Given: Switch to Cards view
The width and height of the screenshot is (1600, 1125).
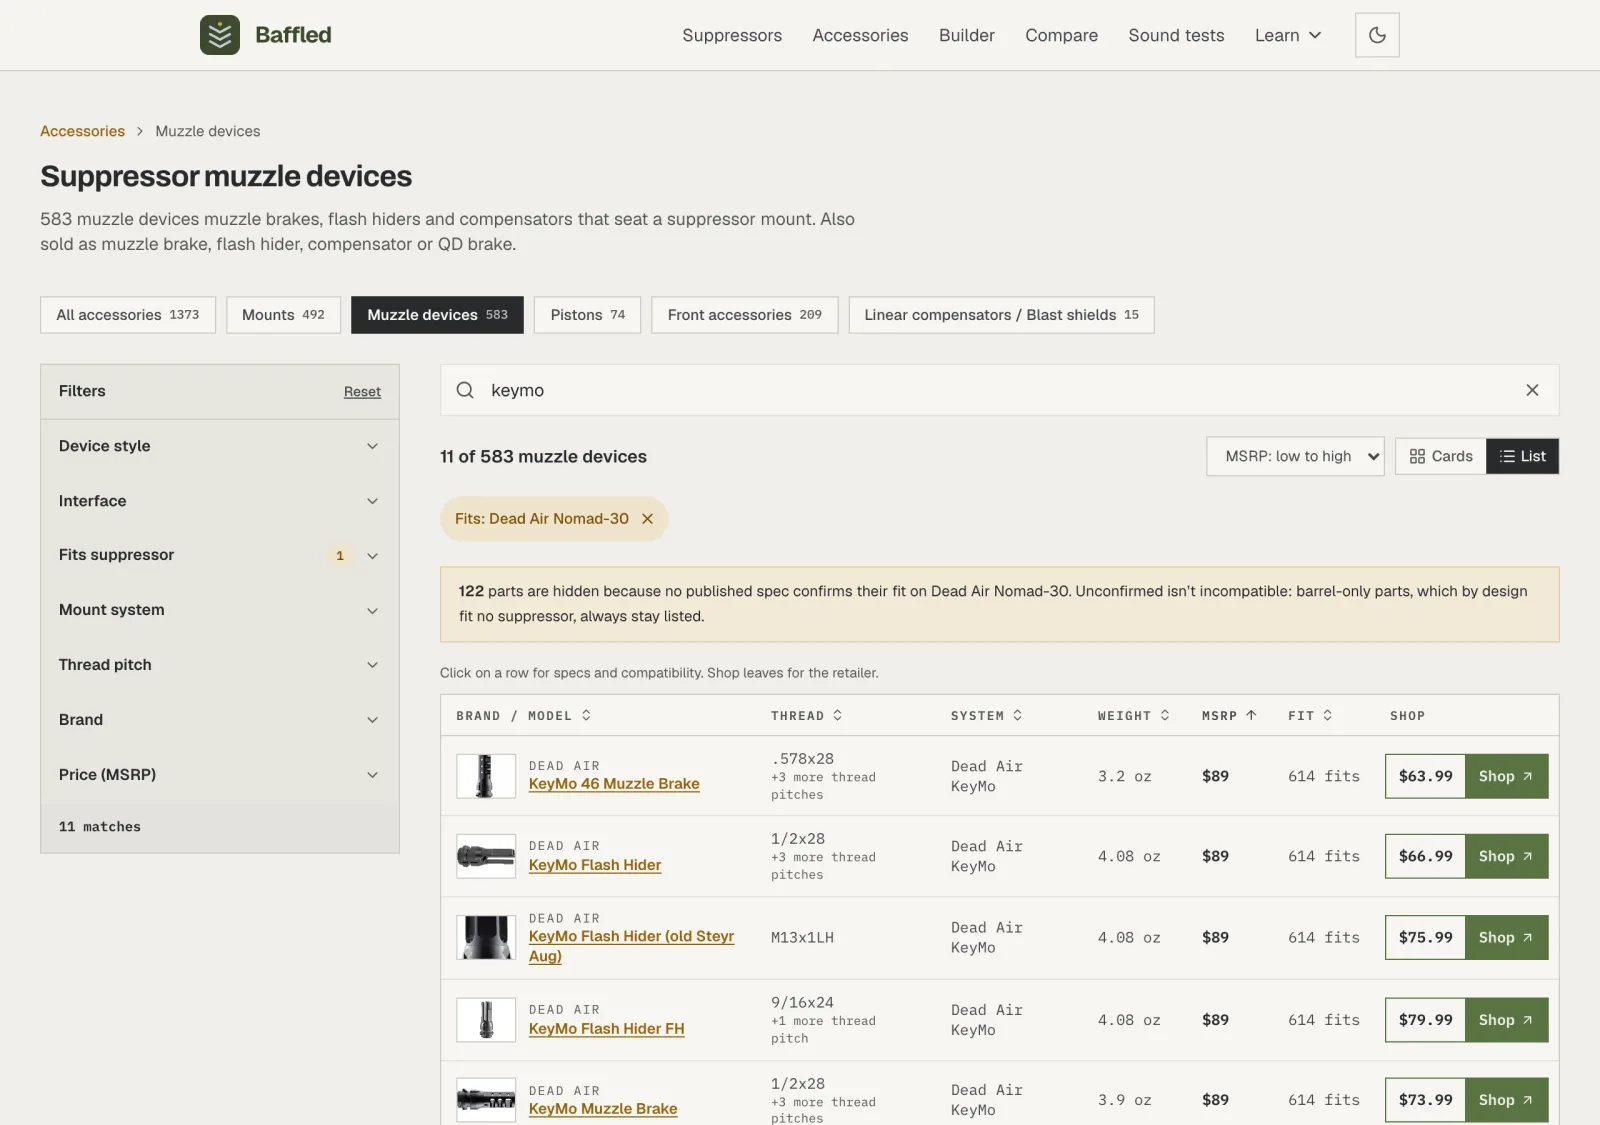Looking at the screenshot, I should [1441, 456].
